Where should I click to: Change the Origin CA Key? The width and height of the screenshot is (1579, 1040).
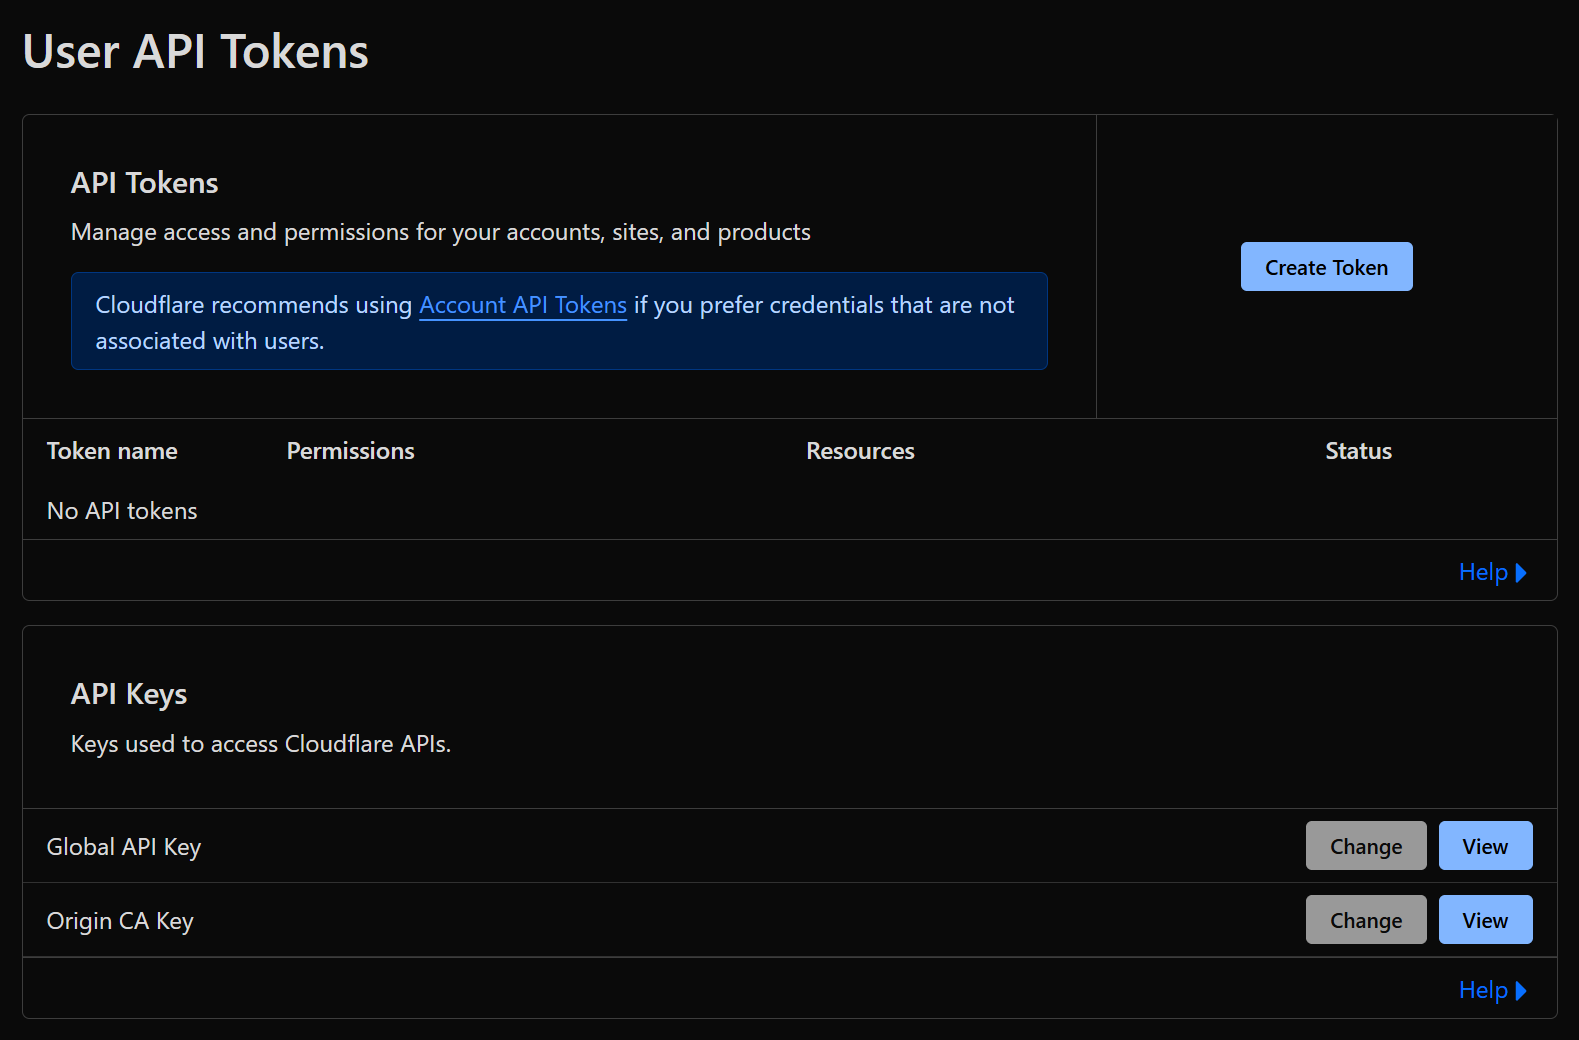[x=1365, y=920]
